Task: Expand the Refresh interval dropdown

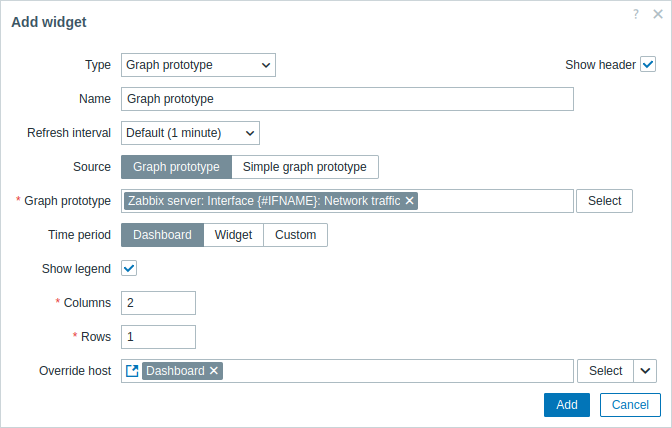Action: pos(190,133)
